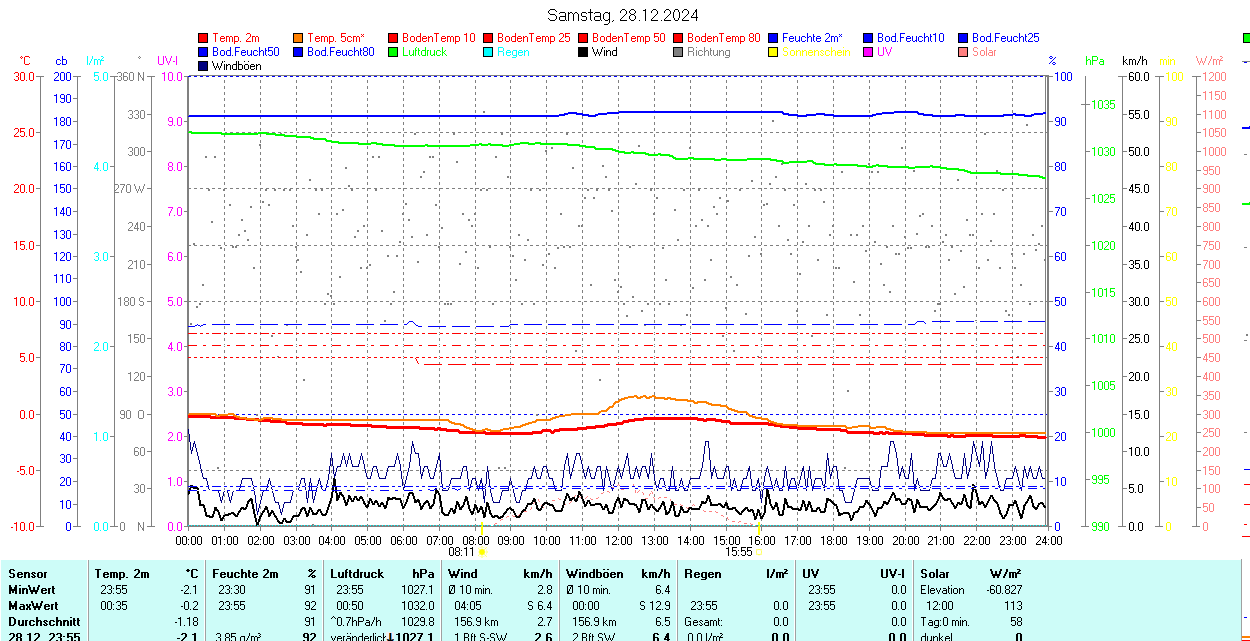Click the '00:00' label on the time axis
1250x641 pixels.
[189, 540]
